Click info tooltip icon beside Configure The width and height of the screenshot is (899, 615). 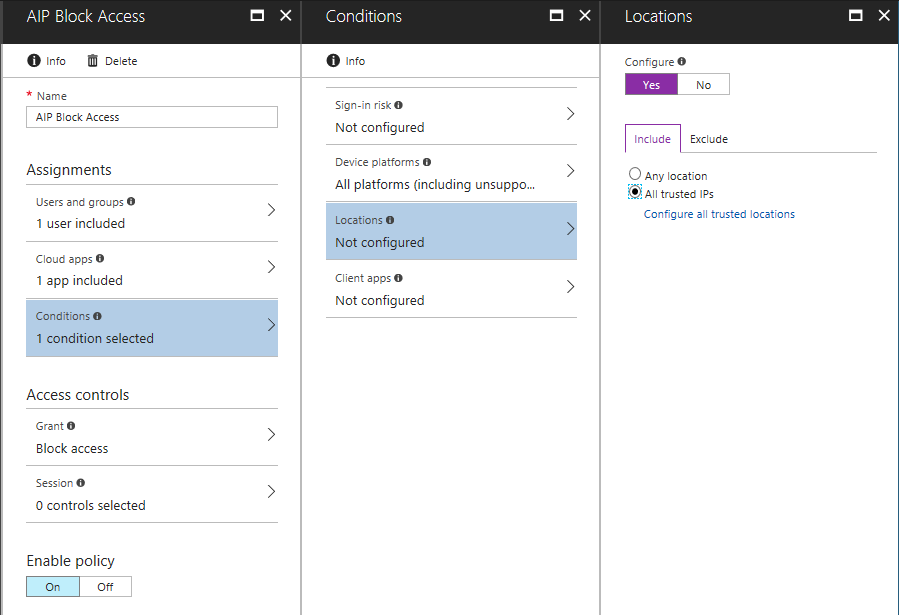coord(682,61)
